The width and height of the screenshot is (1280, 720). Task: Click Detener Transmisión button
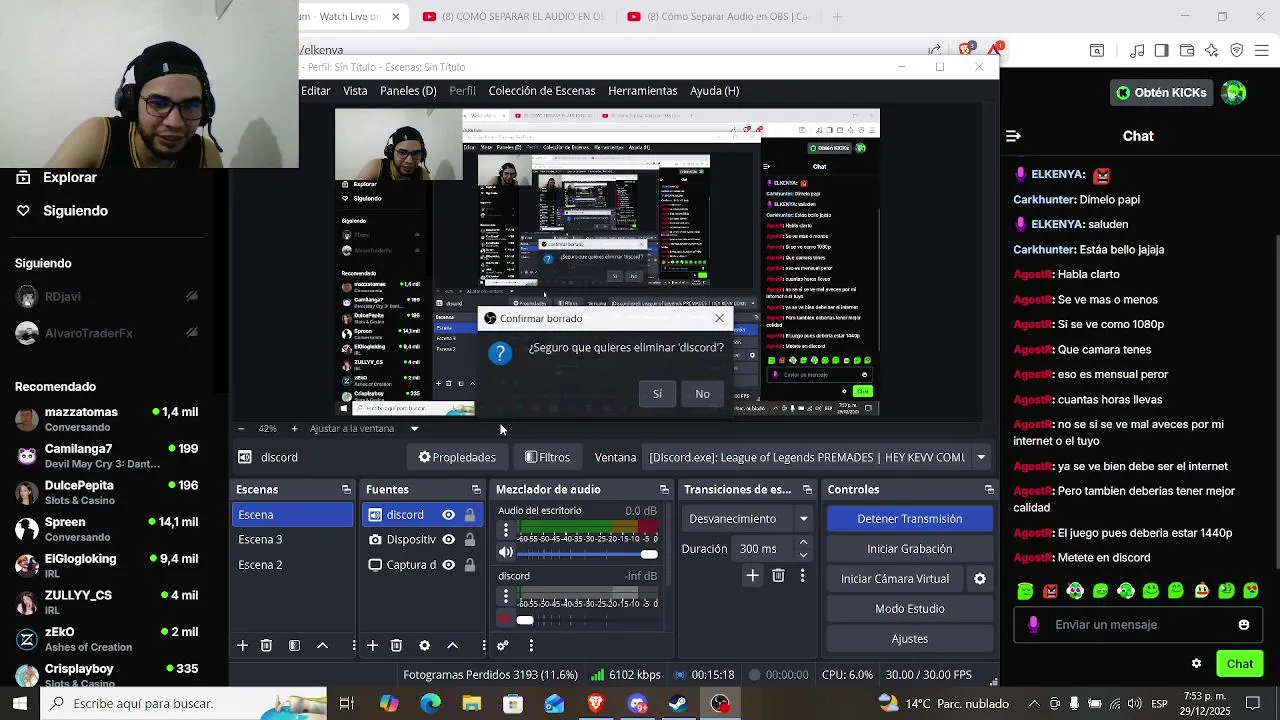click(x=910, y=519)
